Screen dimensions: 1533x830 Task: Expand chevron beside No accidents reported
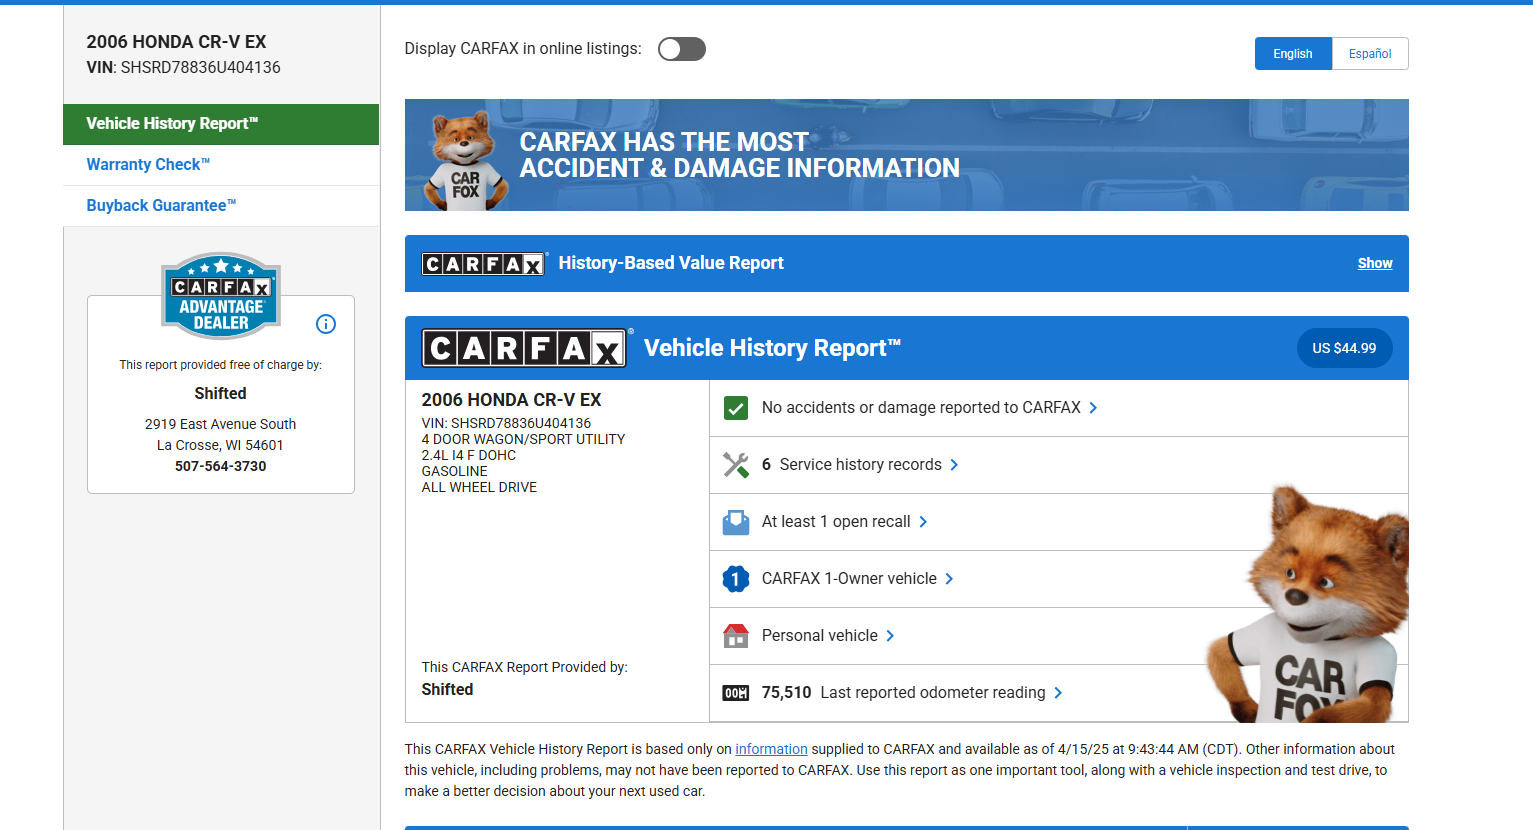(1093, 408)
